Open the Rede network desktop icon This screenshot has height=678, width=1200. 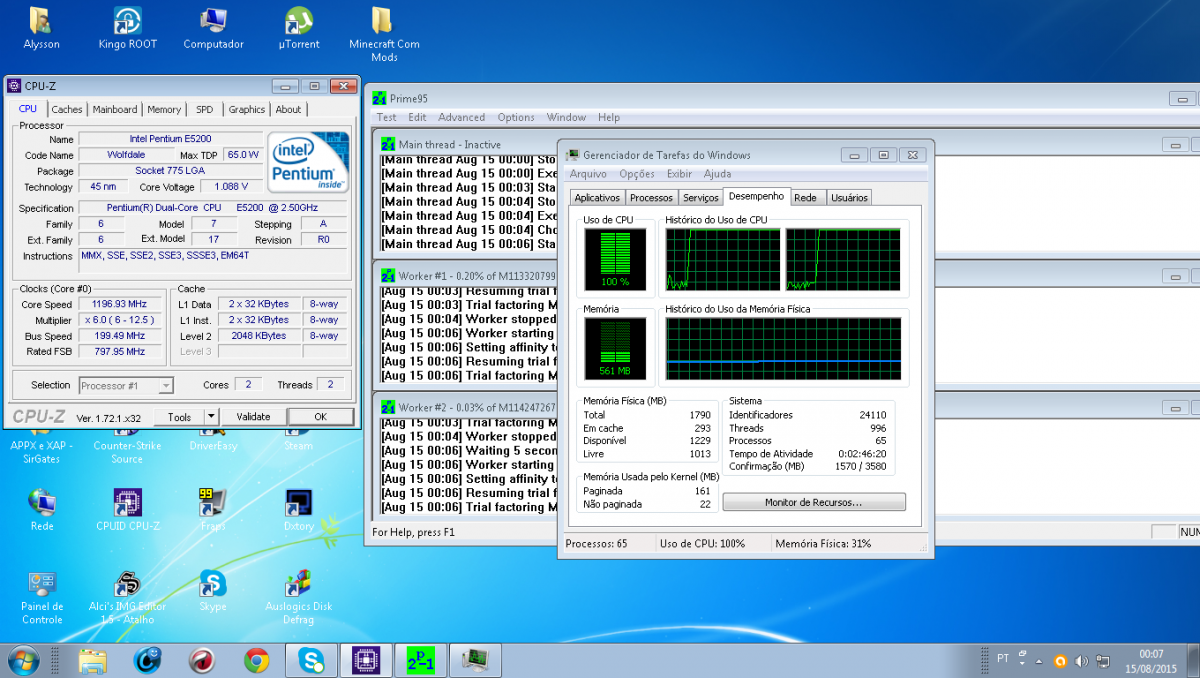pos(41,509)
